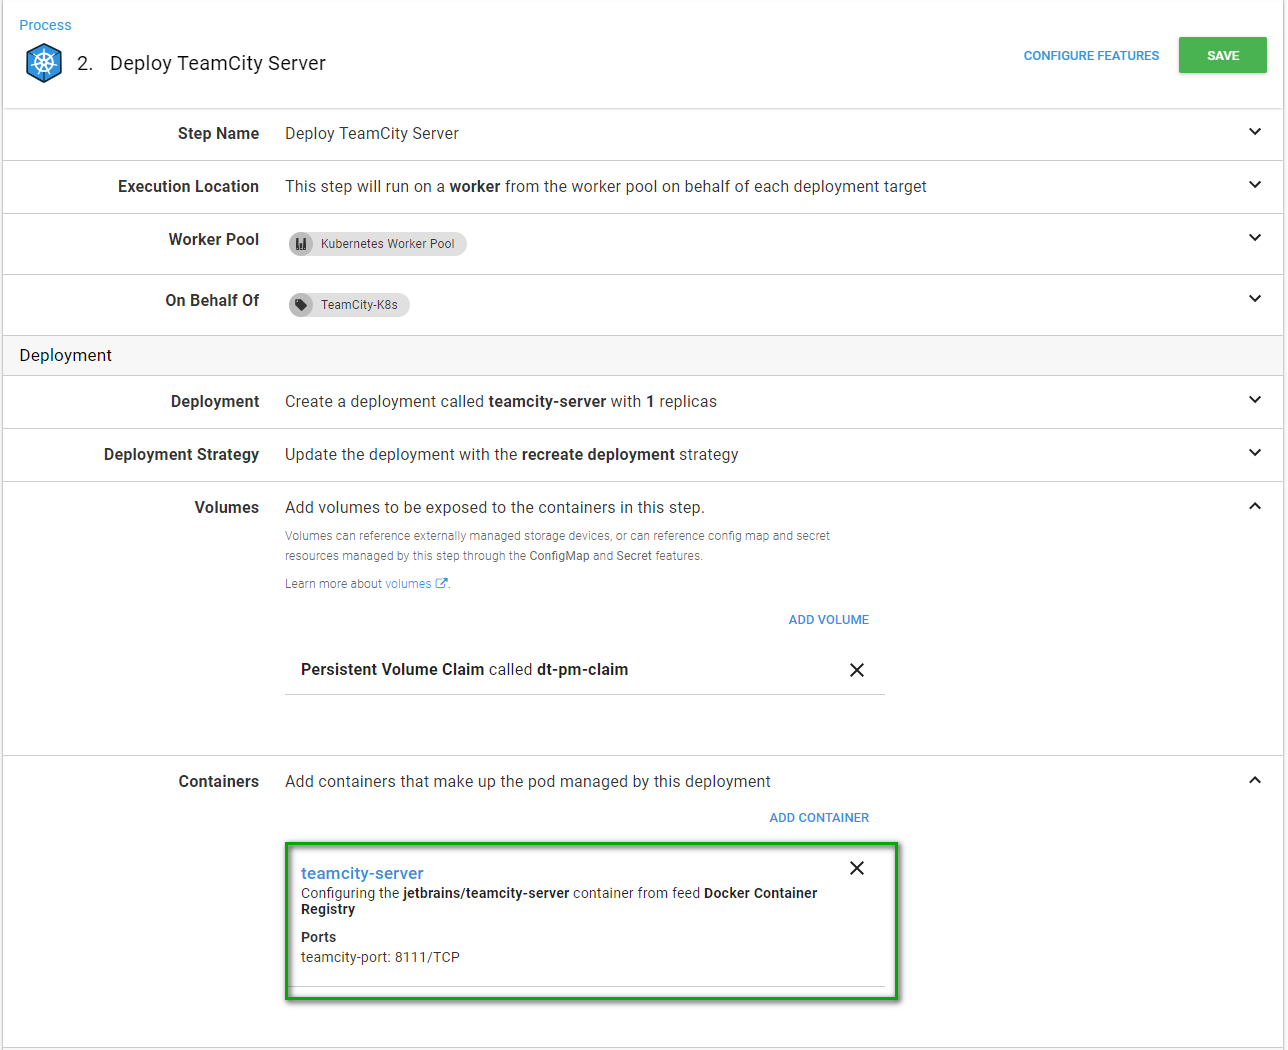Click the external link icon beside volumes

pyautogui.click(x=441, y=584)
